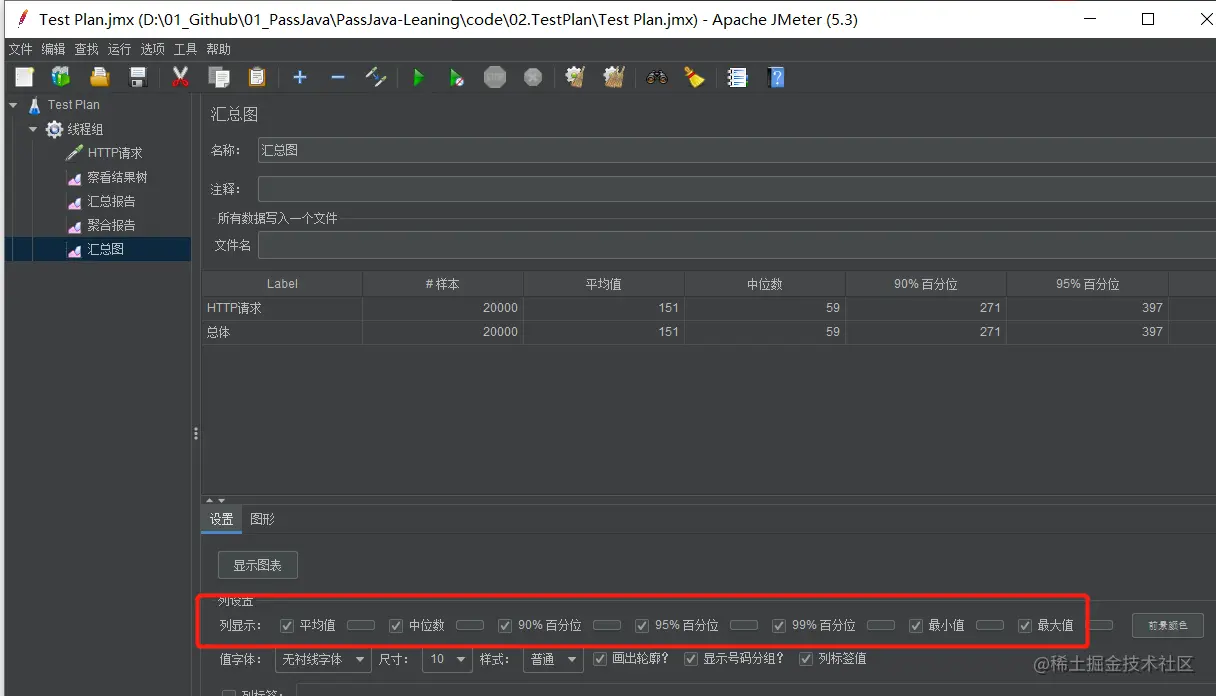Reset search with yellow broom icon

(695, 77)
